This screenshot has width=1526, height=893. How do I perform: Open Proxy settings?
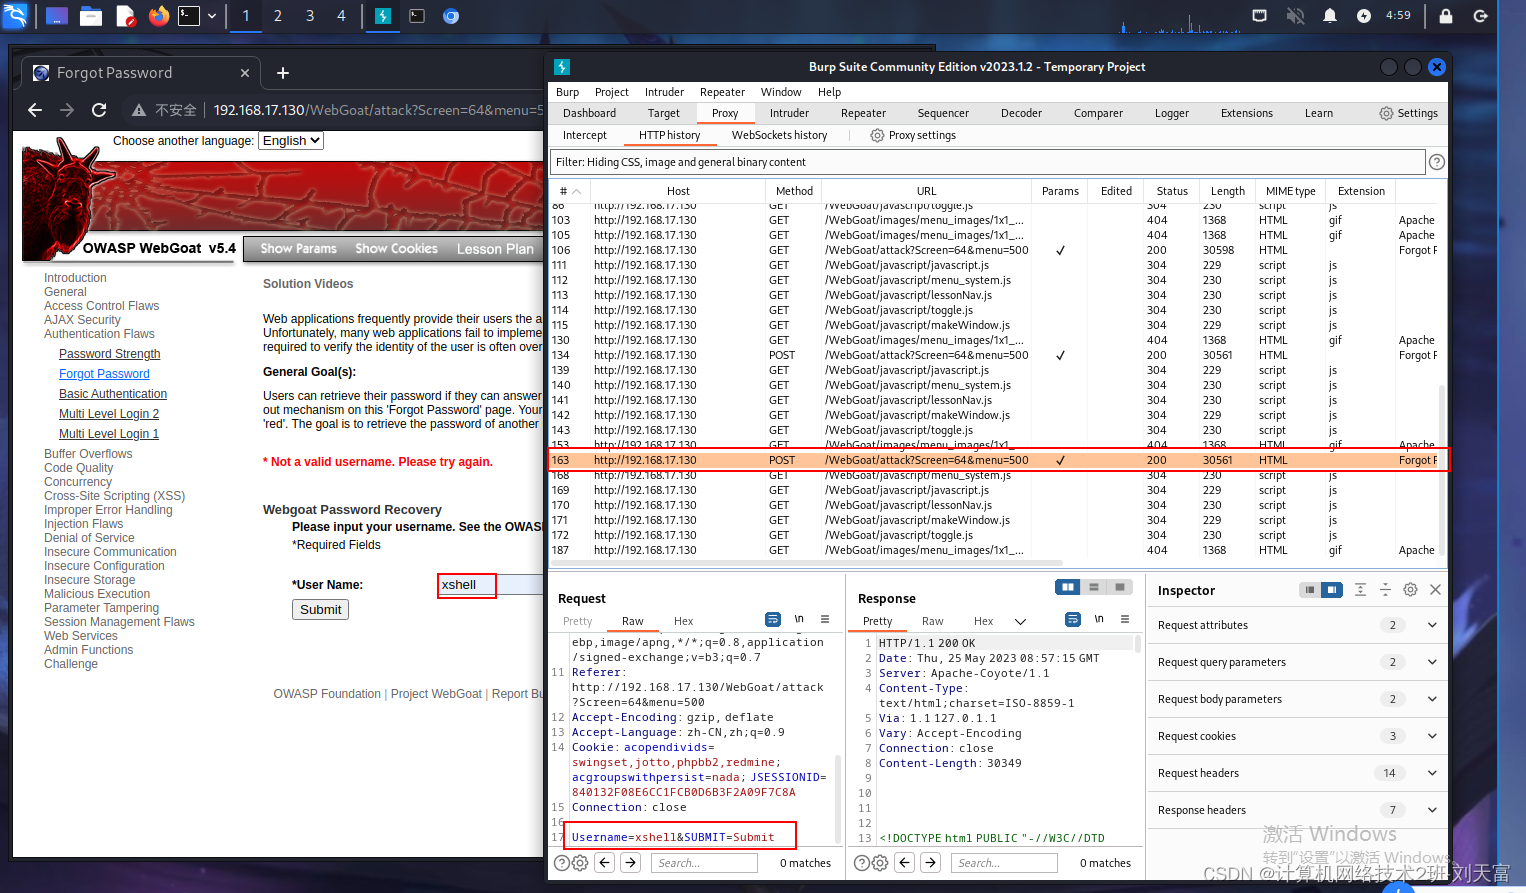[x=913, y=135]
